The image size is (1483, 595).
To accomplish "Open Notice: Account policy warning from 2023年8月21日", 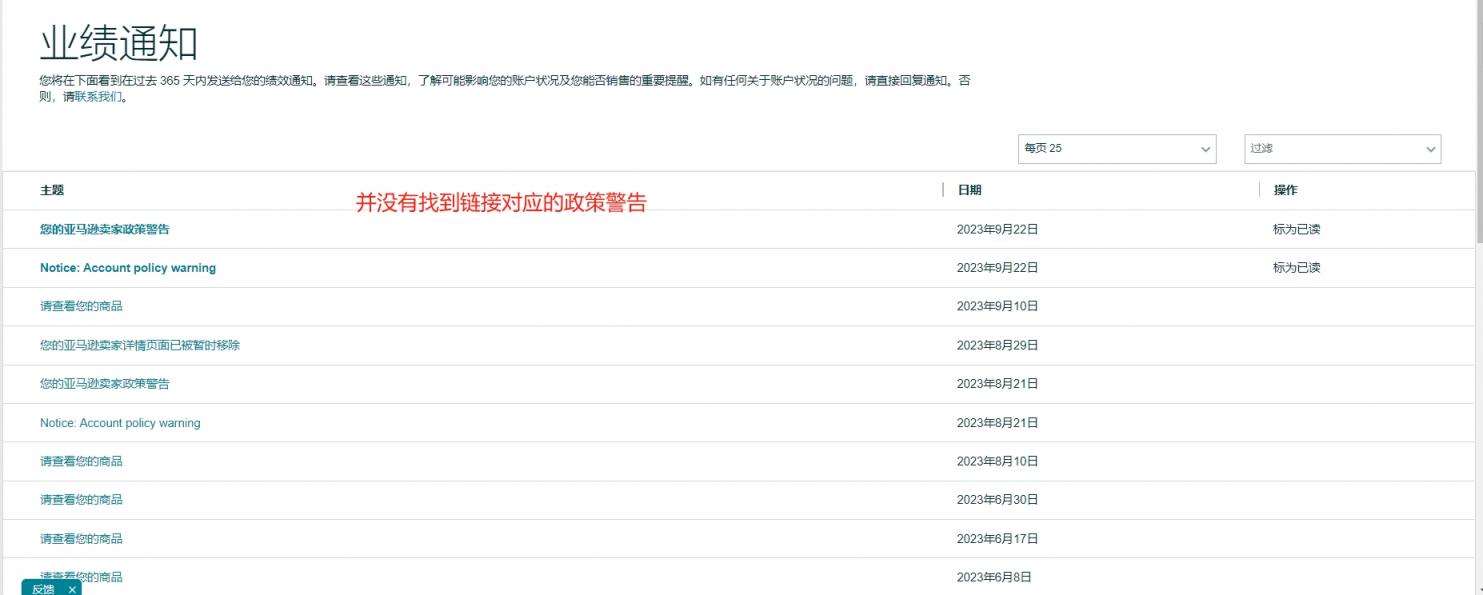I will click(120, 423).
